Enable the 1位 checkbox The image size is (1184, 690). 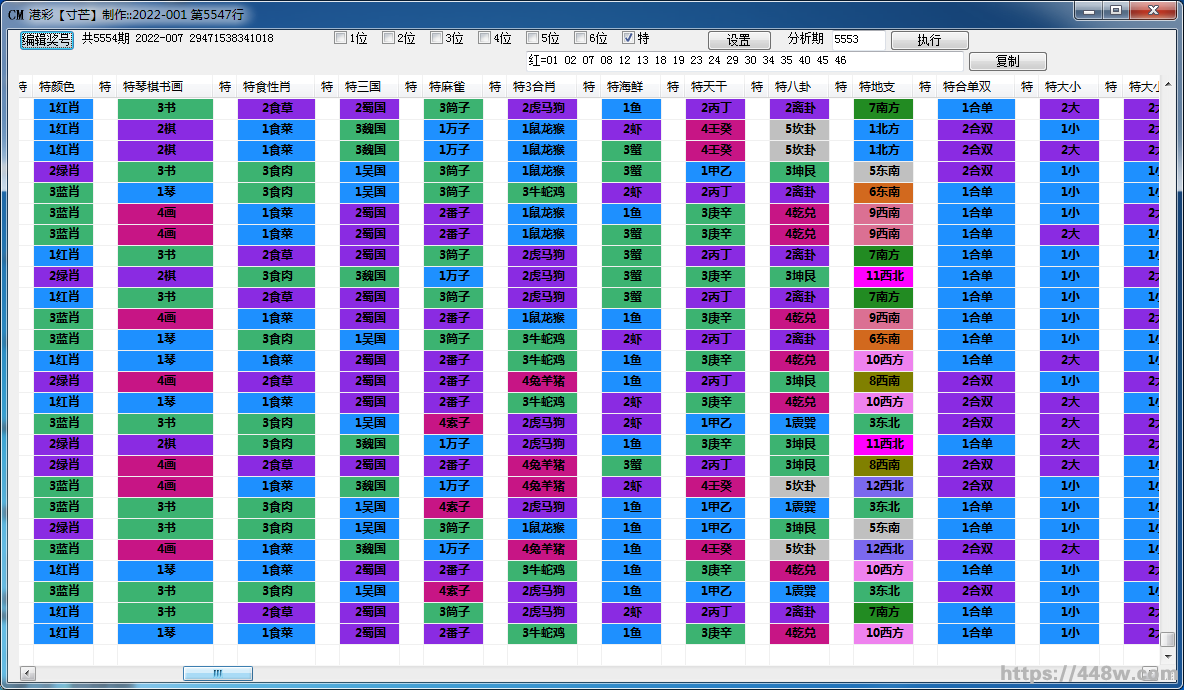point(340,39)
